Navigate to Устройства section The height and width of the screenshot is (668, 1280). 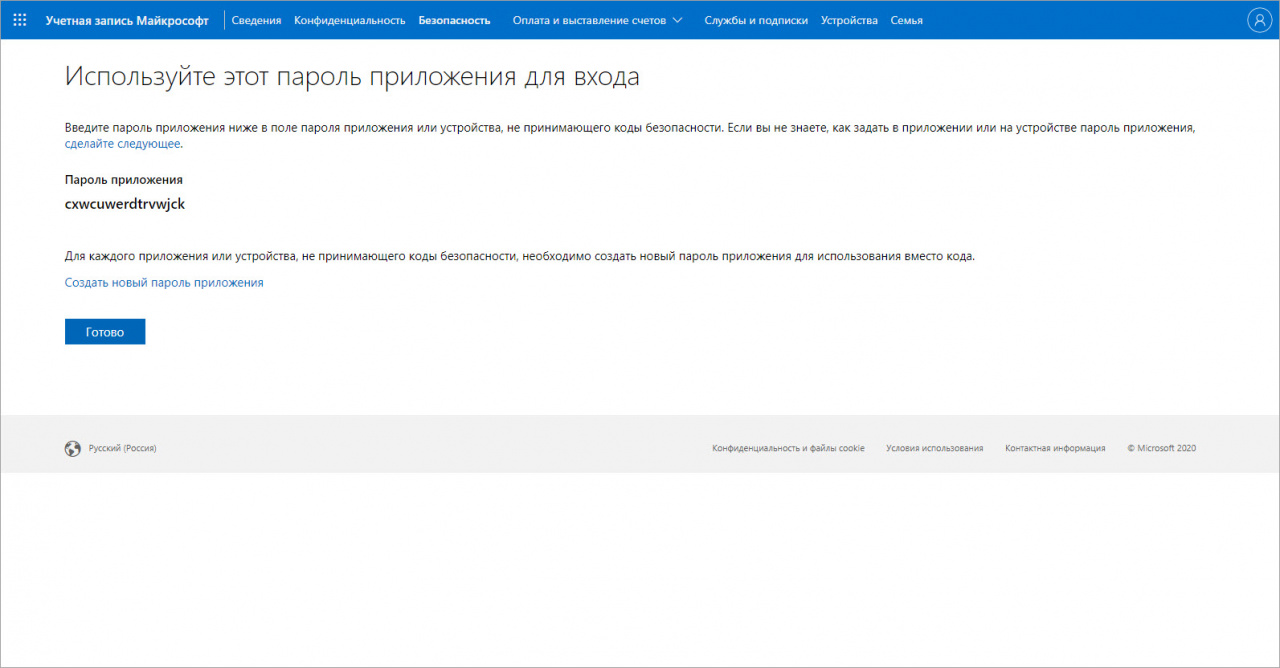[x=849, y=20]
